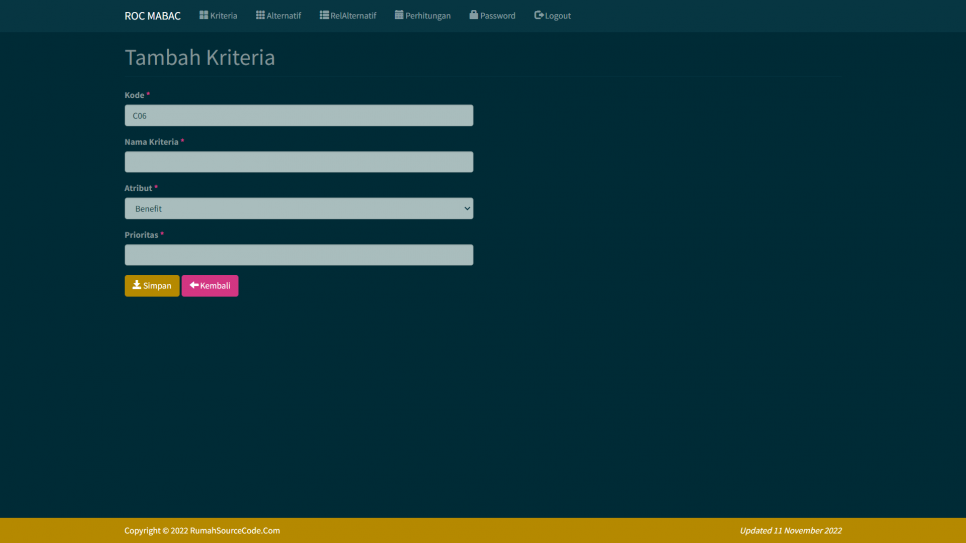966x543 pixels.
Task: Select the Prioritas input box
Action: [298, 255]
